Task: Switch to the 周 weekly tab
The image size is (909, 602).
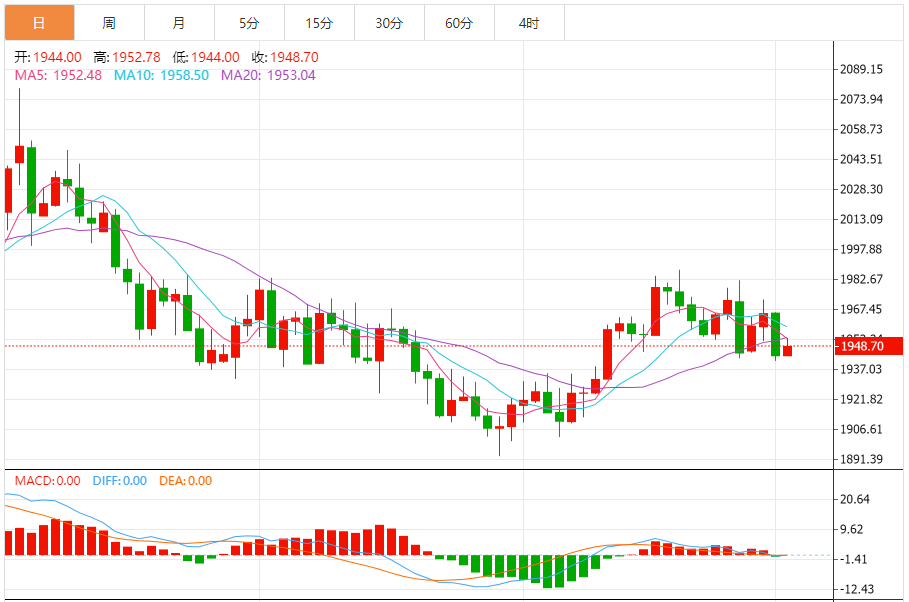Action: click(x=109, y=23)
